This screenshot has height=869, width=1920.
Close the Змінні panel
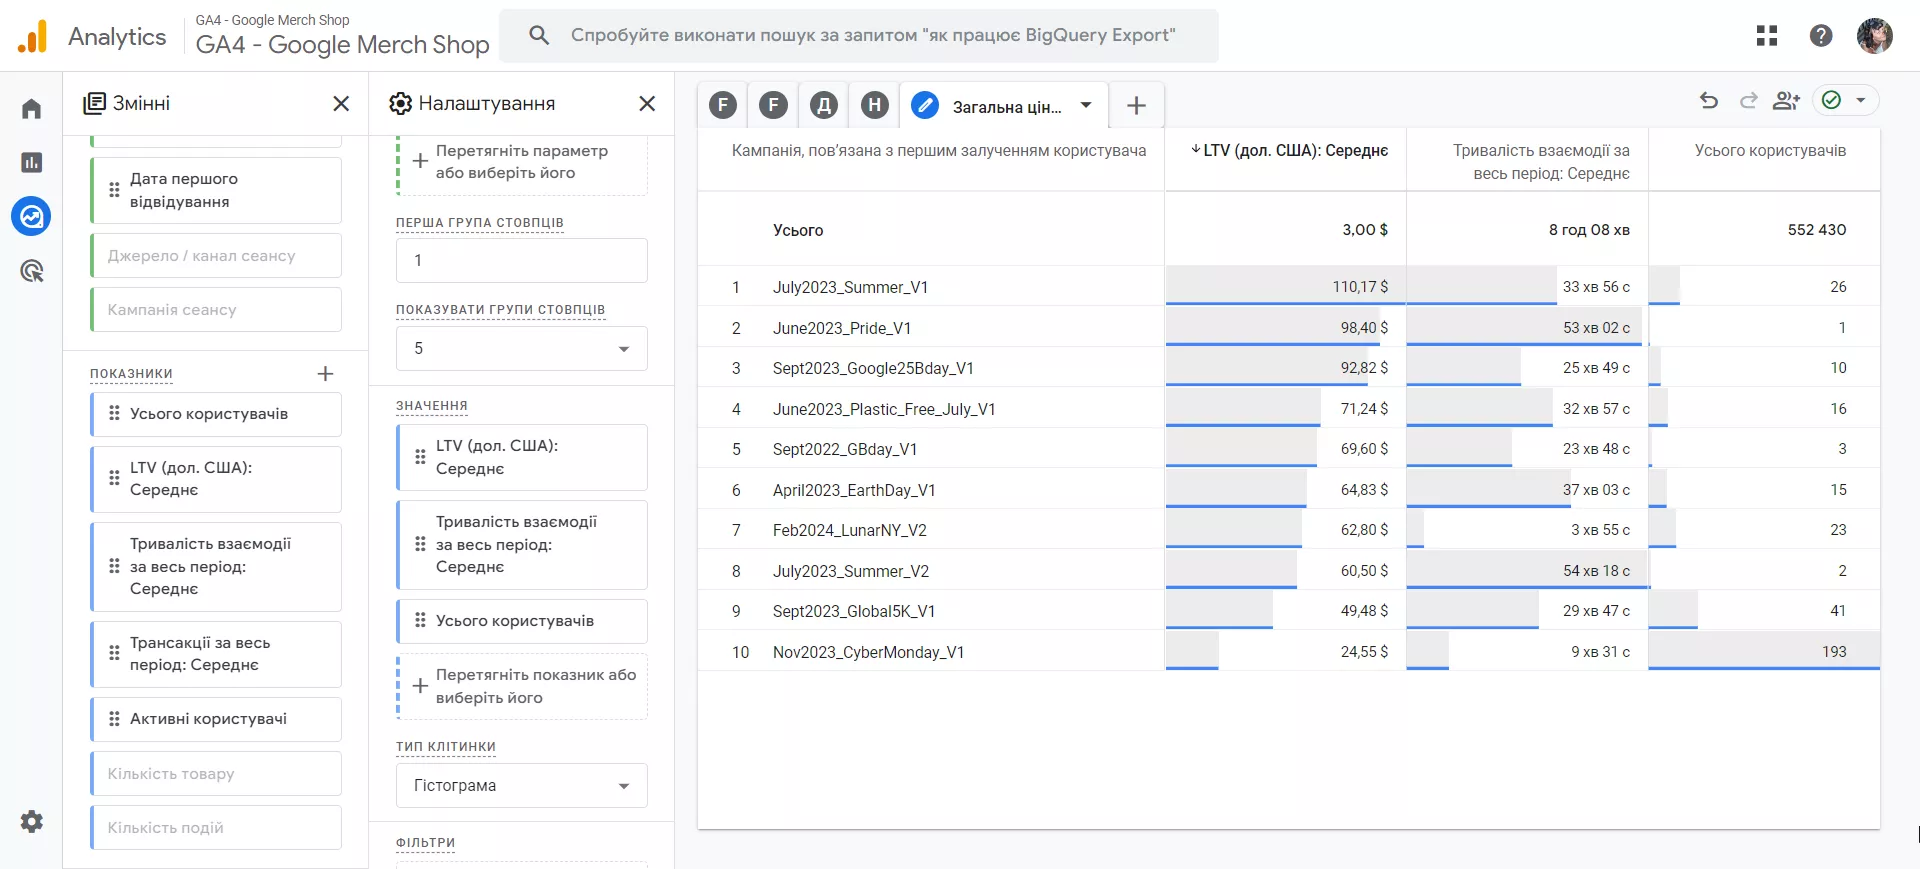click(x=341, y=104)
